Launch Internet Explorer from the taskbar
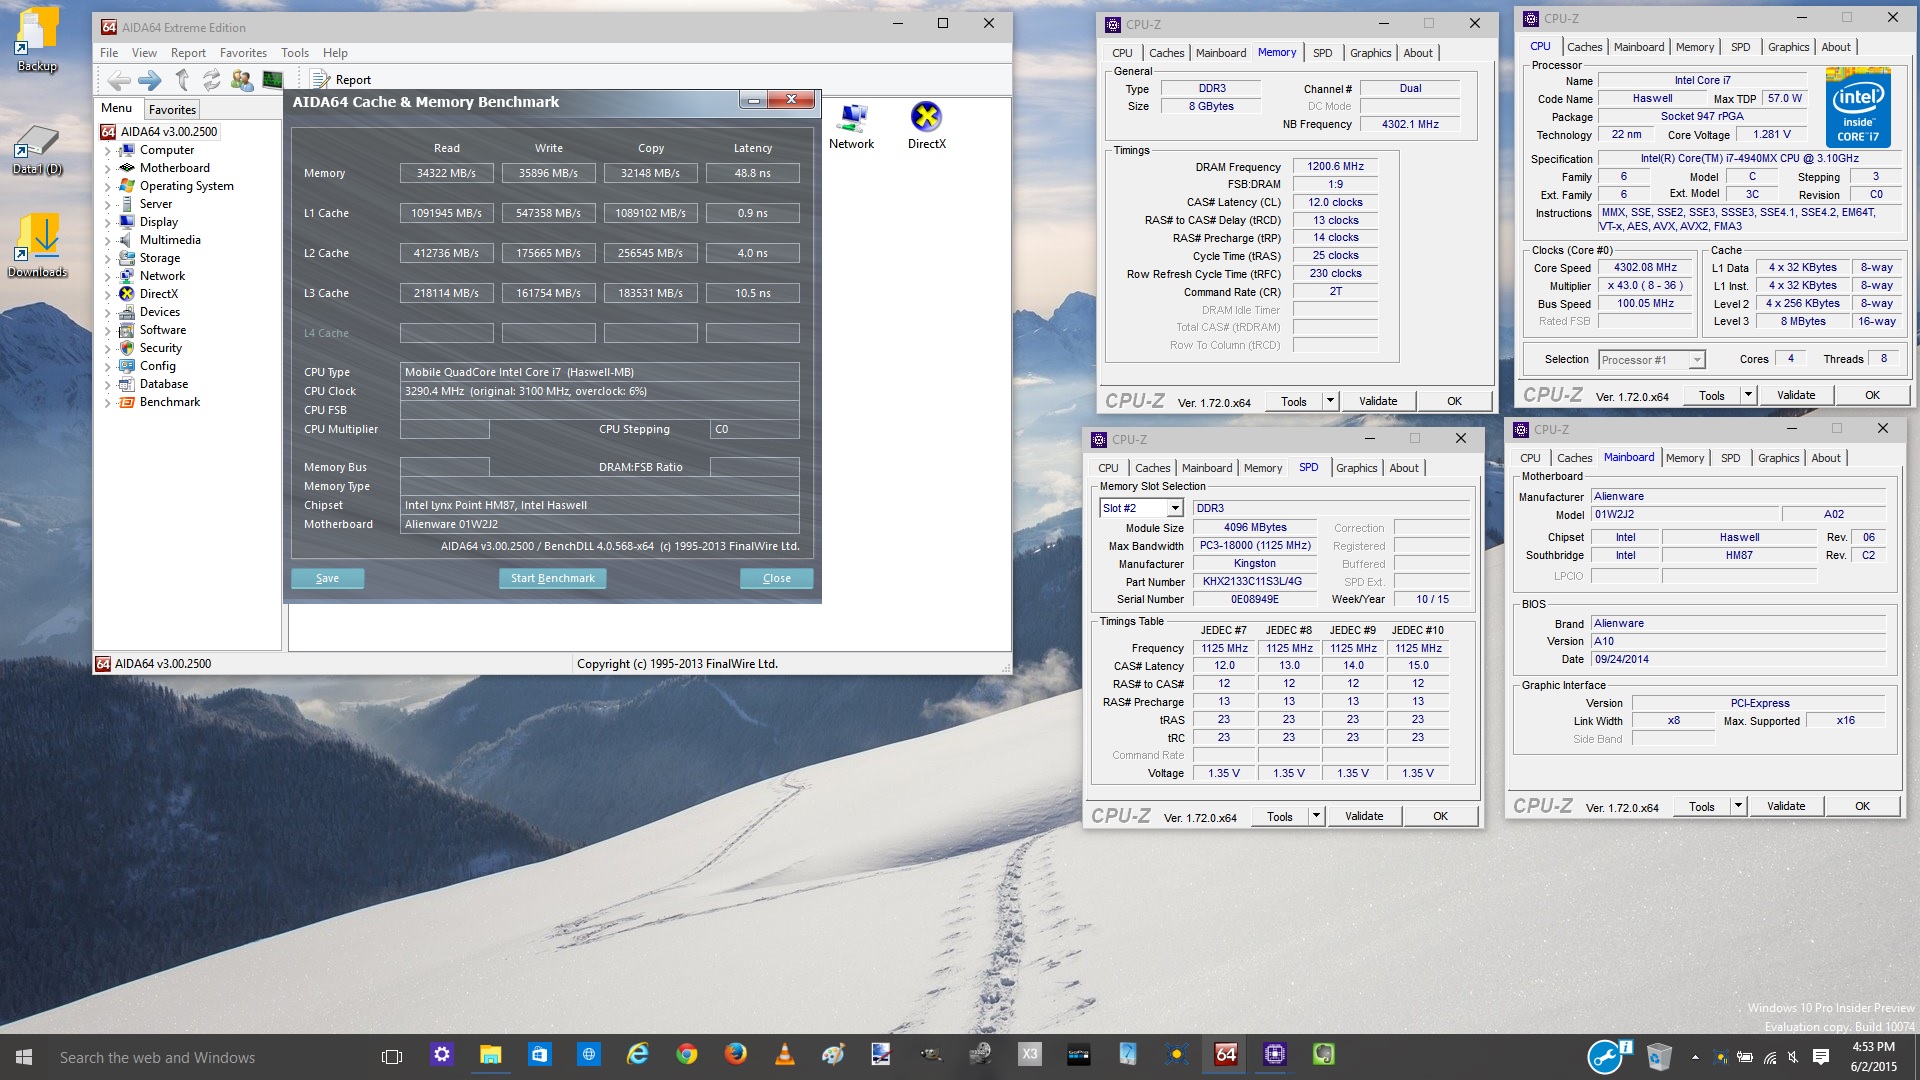 coord(637,1055)
